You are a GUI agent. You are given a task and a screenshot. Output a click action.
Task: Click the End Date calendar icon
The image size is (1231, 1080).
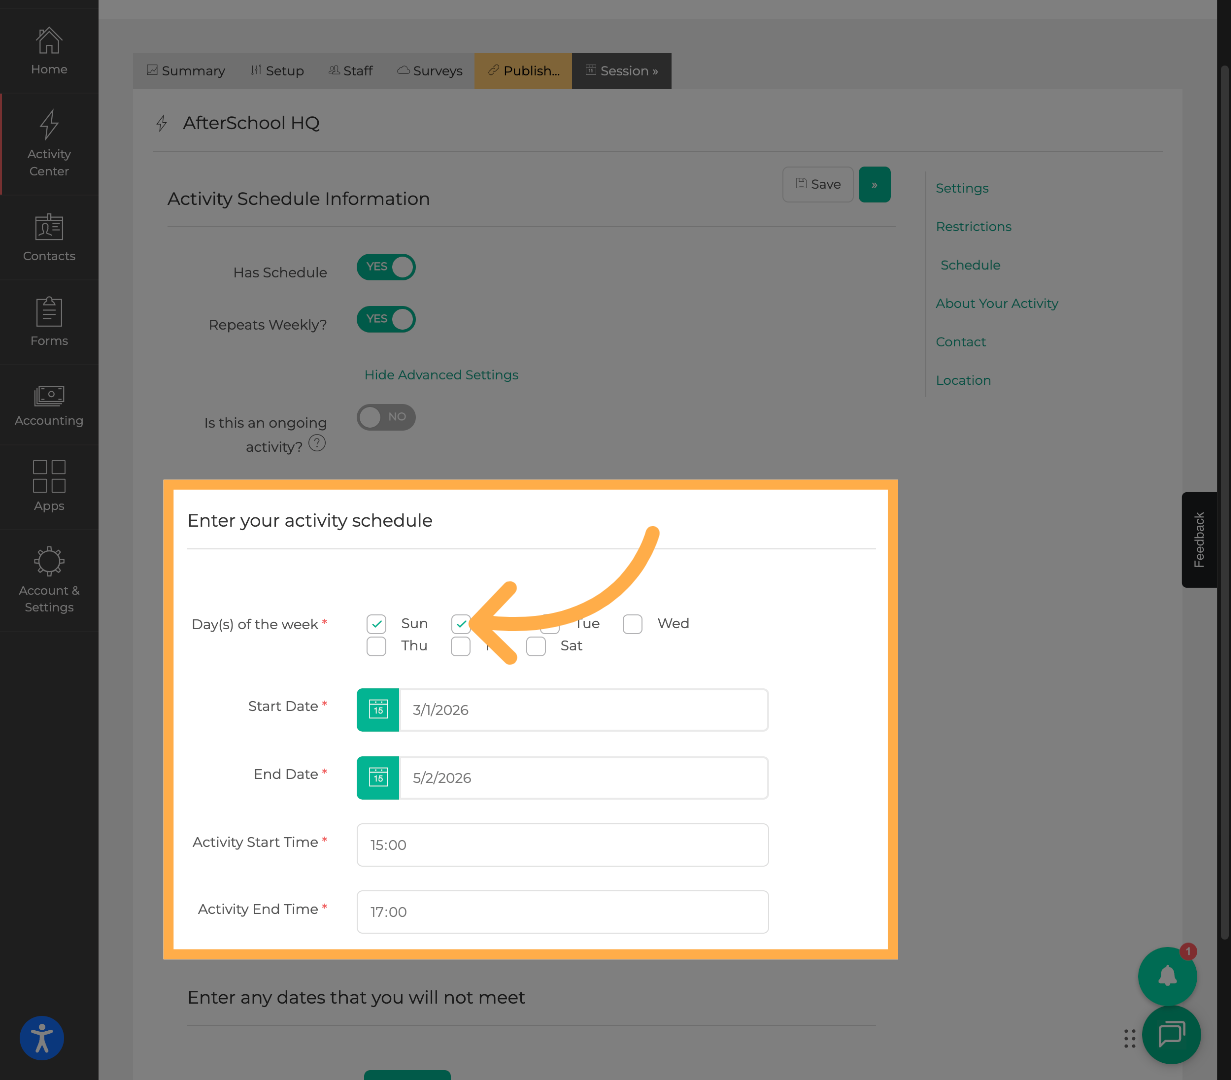coord(378,778)
